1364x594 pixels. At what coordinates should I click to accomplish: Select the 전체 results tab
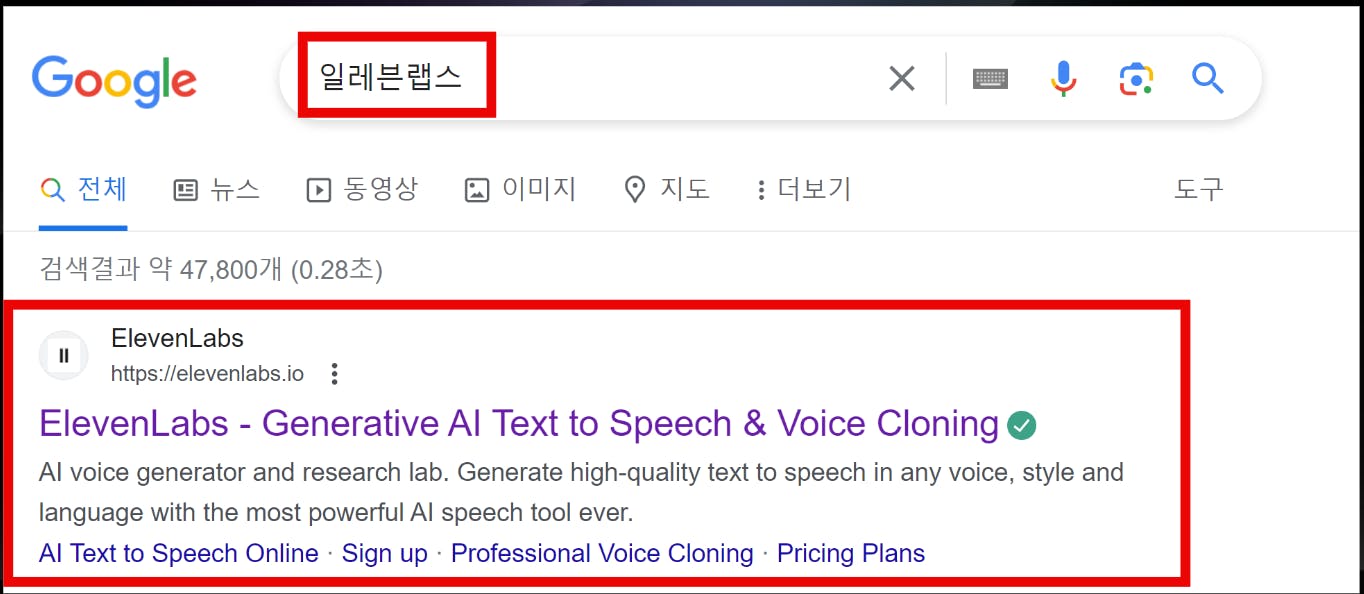pyautogui.click(x=84, y=189)
